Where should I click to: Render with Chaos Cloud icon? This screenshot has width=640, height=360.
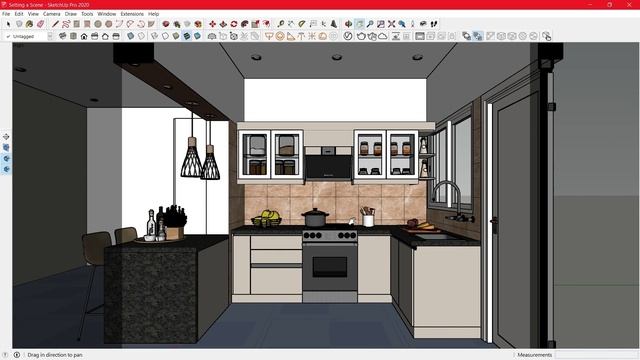[x=382, y=36]
